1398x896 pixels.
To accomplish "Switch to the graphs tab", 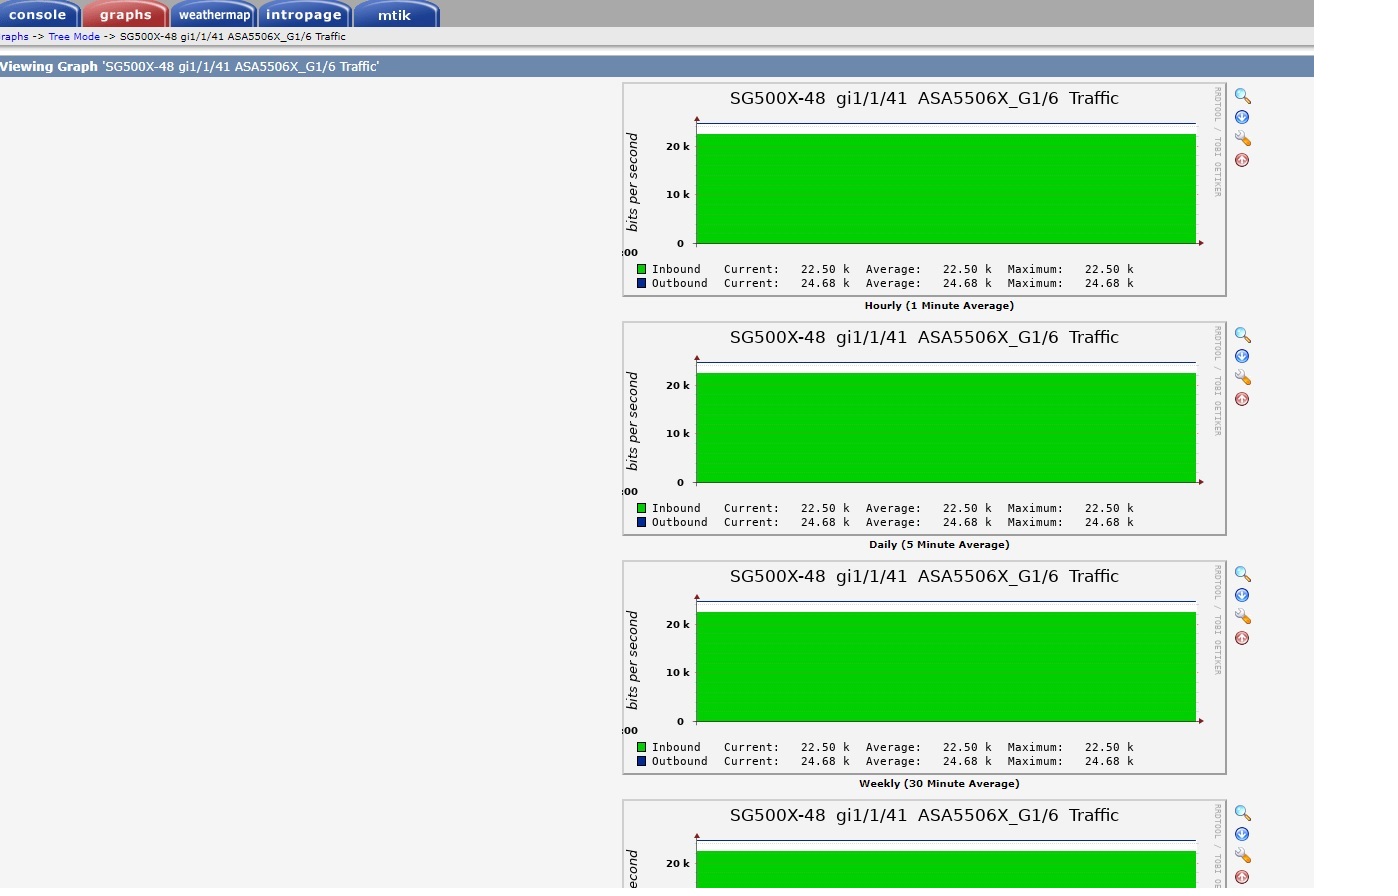I will pos(125,14).
